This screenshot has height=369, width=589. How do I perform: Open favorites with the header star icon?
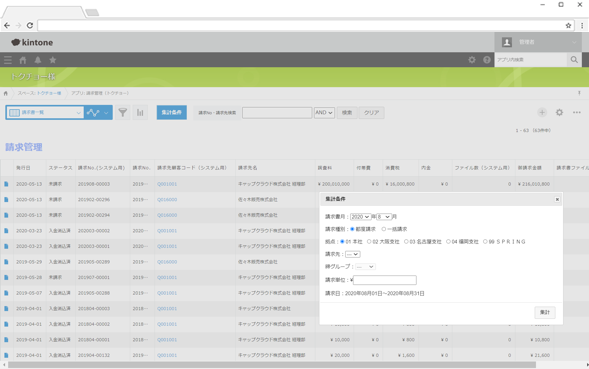tap(53, 60)
